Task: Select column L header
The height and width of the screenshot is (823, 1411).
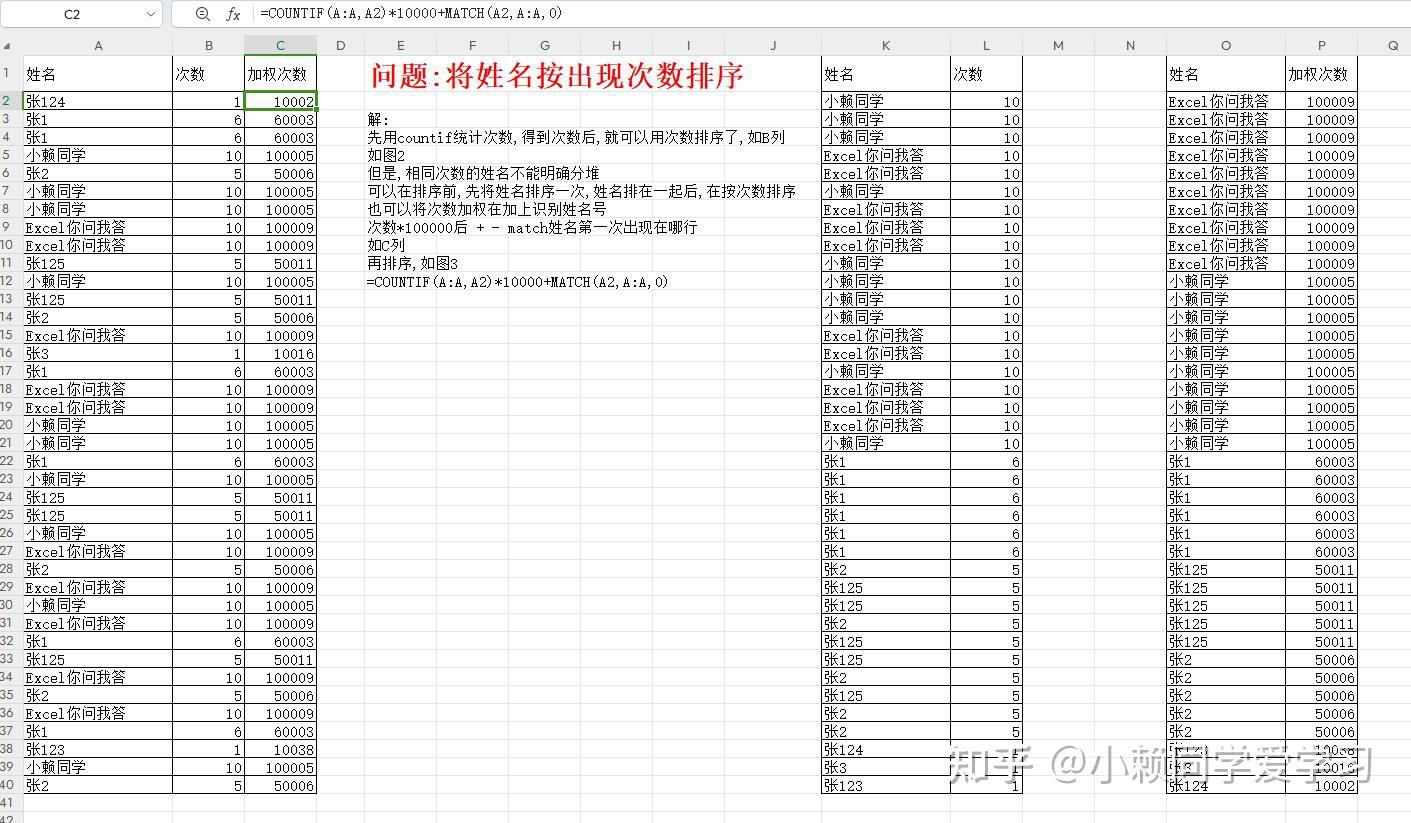Action: [x=986, y=46]
